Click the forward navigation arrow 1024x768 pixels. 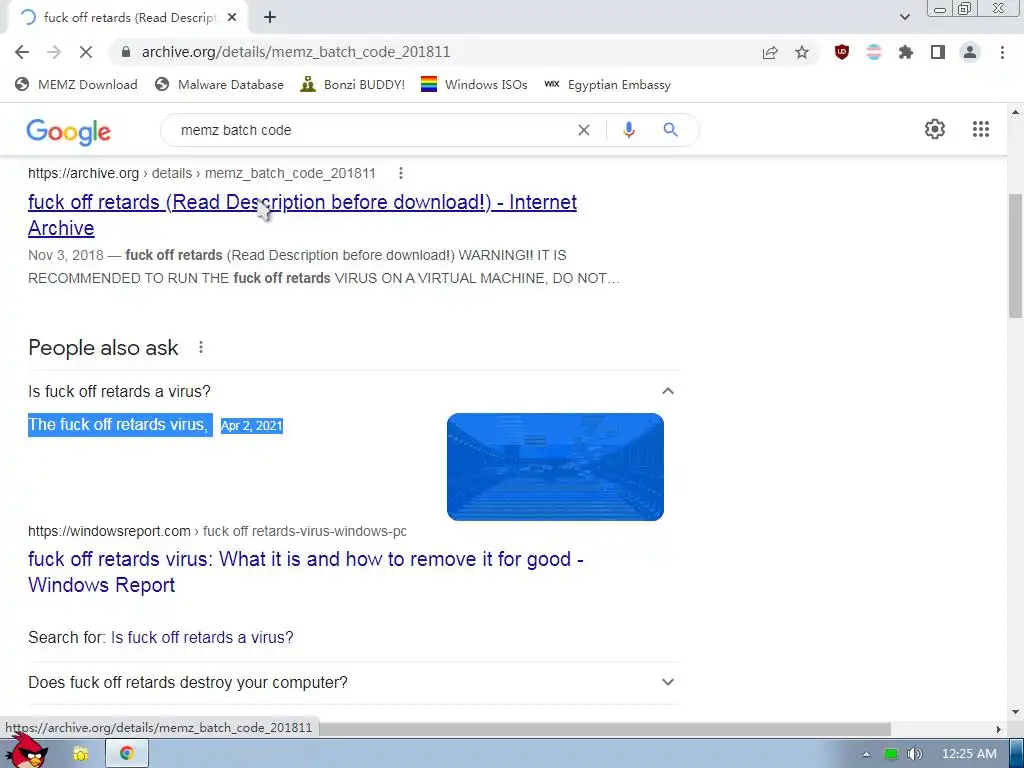click(x=54, y=52)
